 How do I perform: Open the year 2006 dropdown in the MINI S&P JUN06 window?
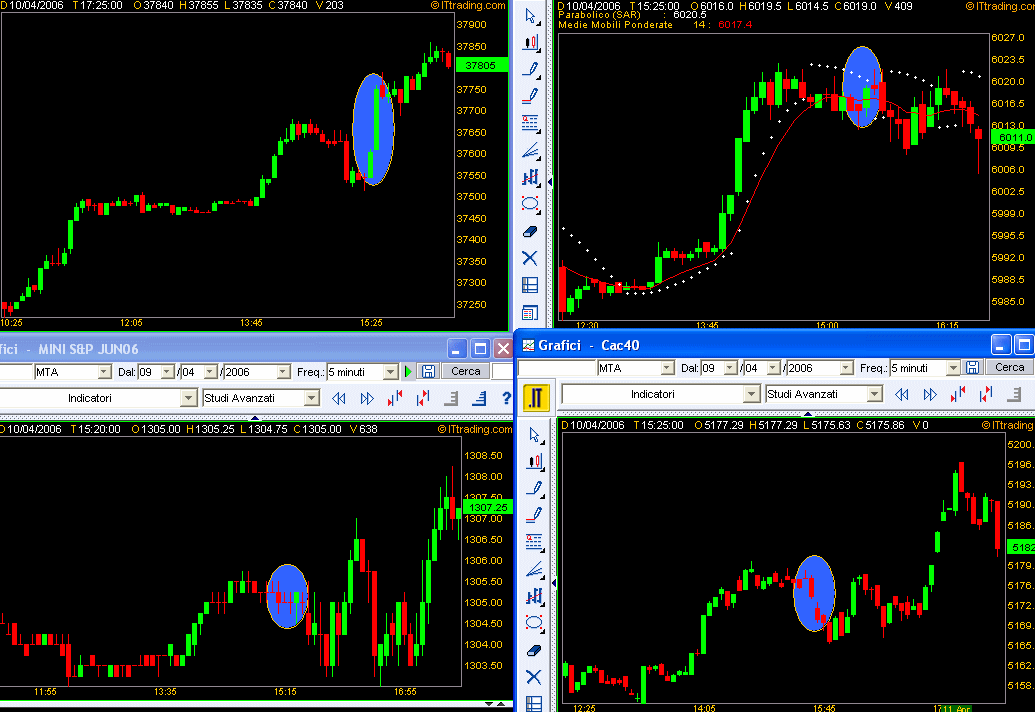pyautogui.click(x=283, y=372)
